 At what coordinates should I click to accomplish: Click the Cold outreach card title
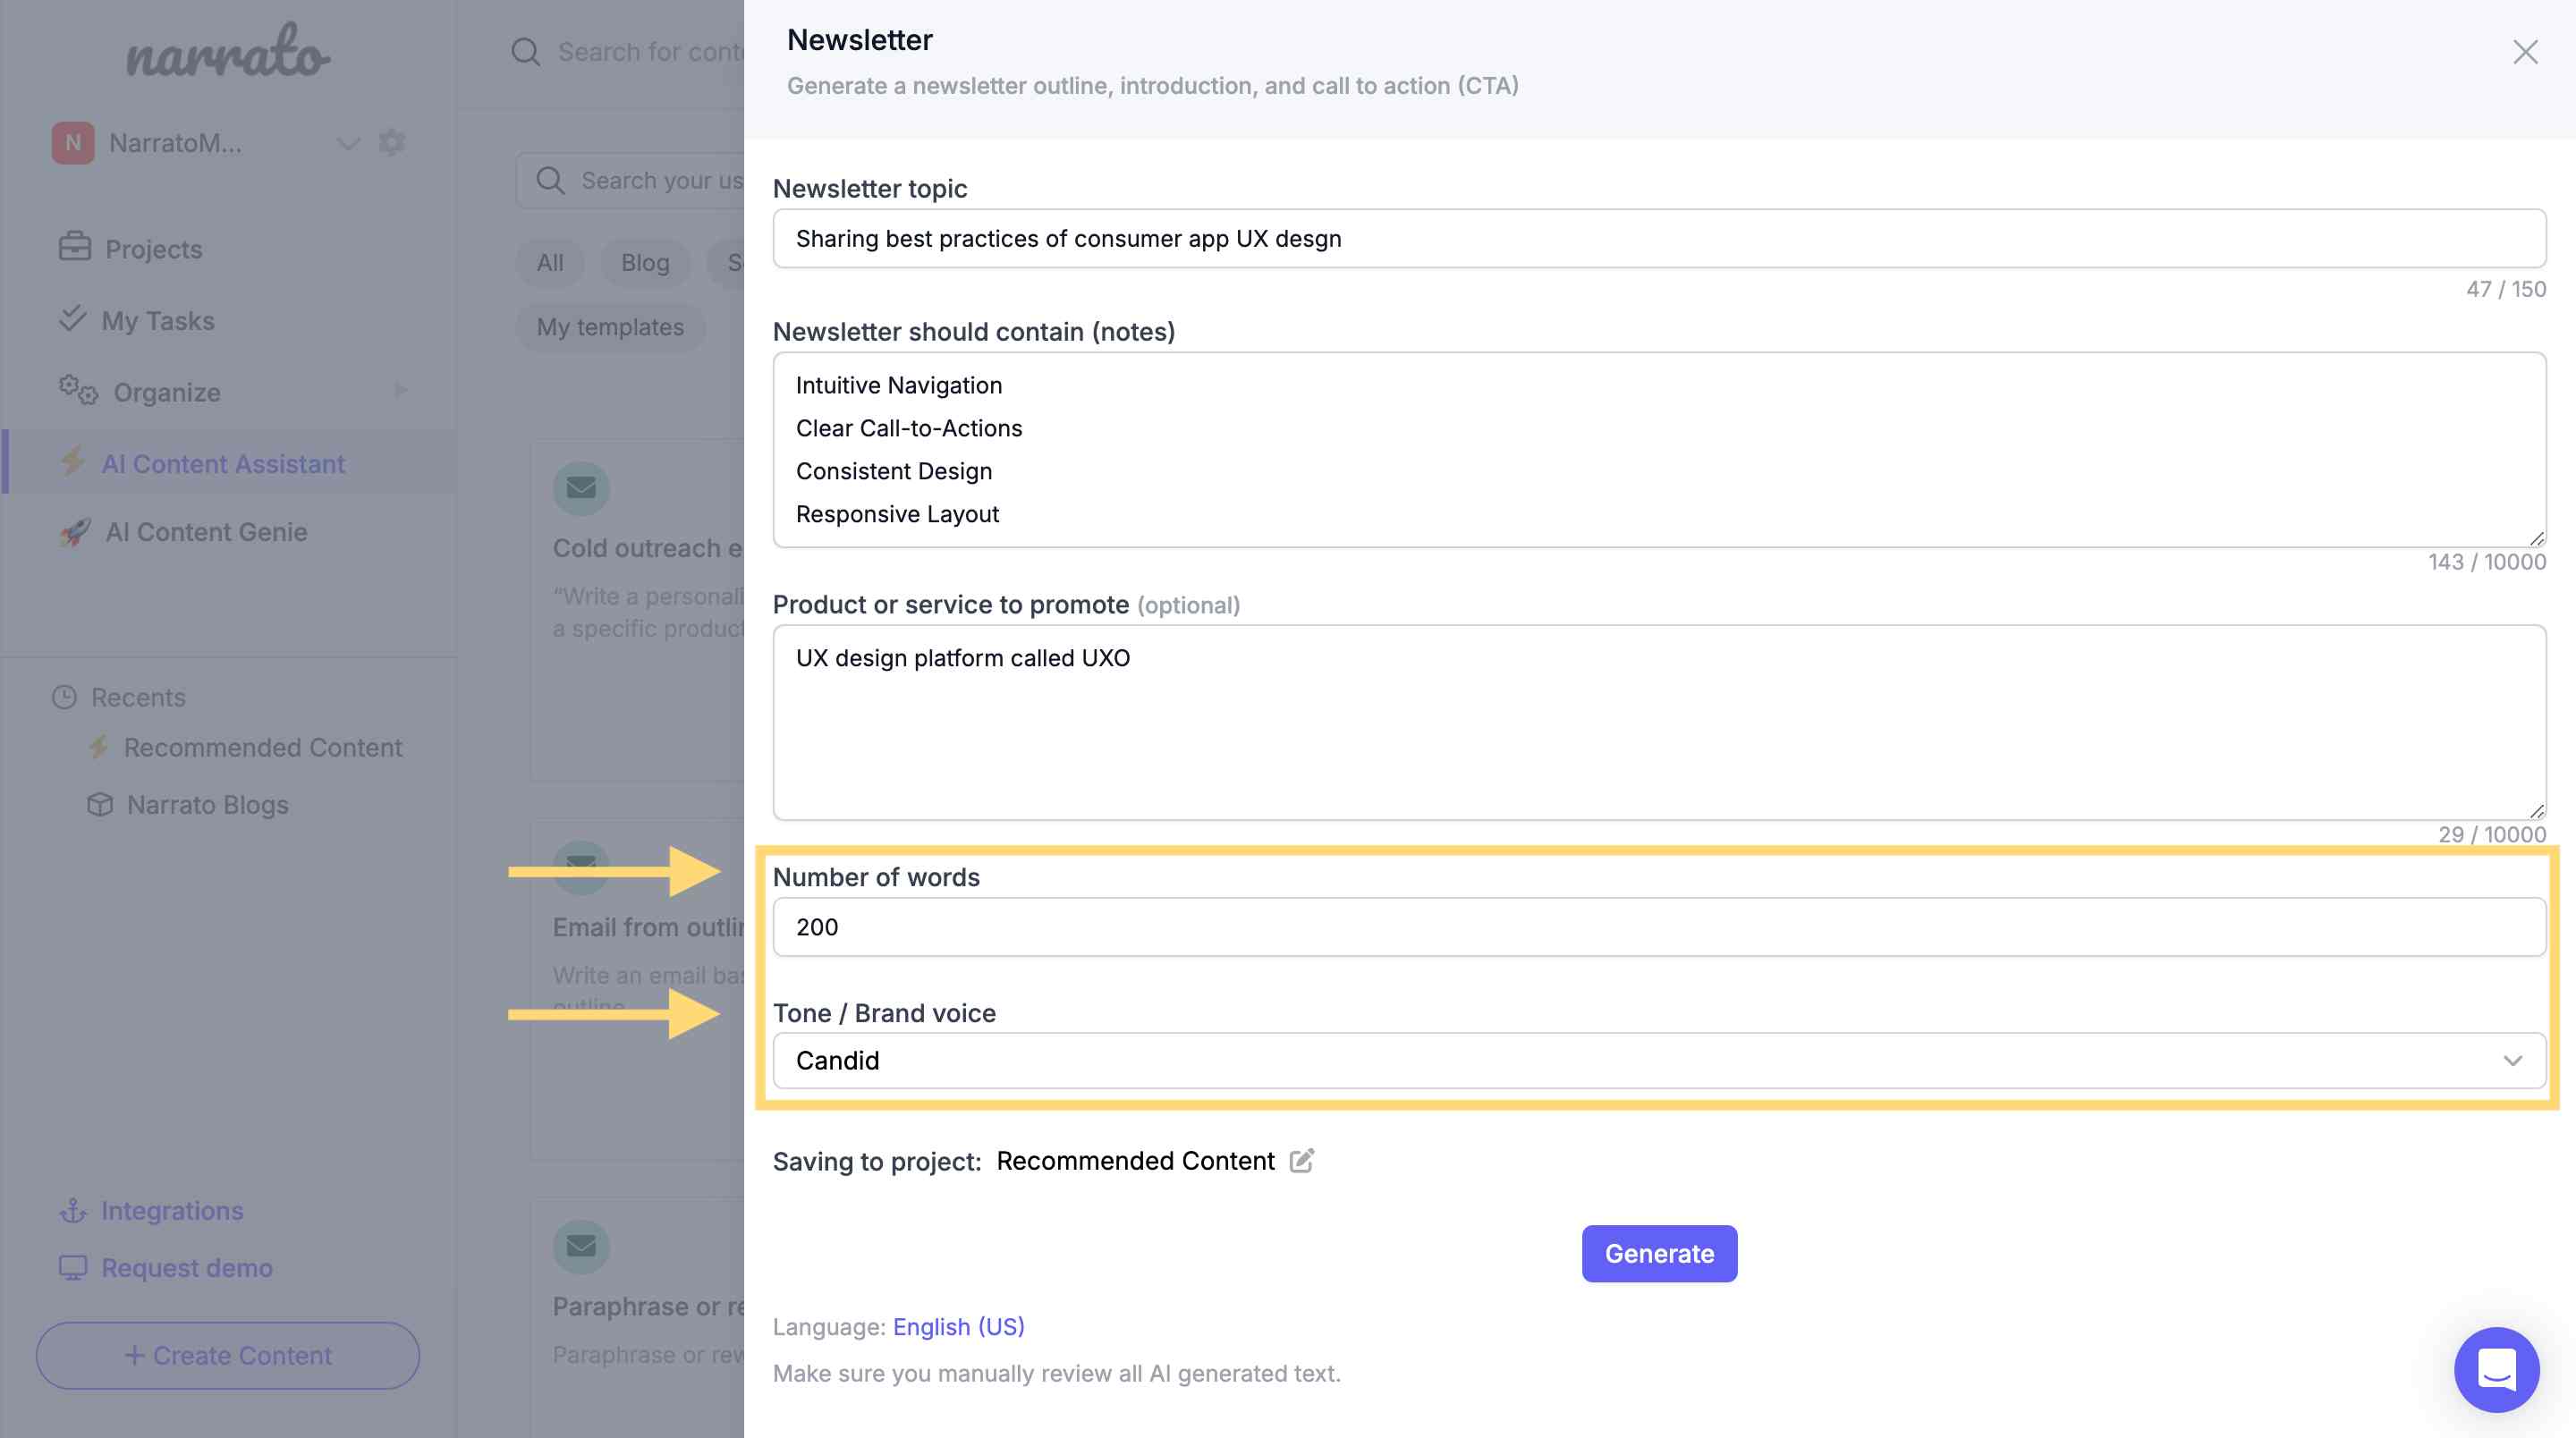(x=648, y=548)
